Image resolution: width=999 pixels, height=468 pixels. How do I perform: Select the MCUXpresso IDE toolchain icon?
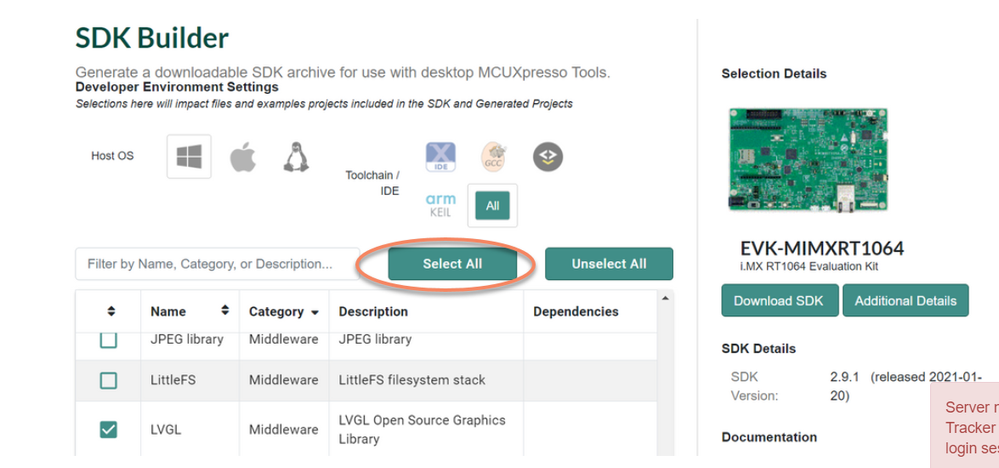tap(441, 157)
